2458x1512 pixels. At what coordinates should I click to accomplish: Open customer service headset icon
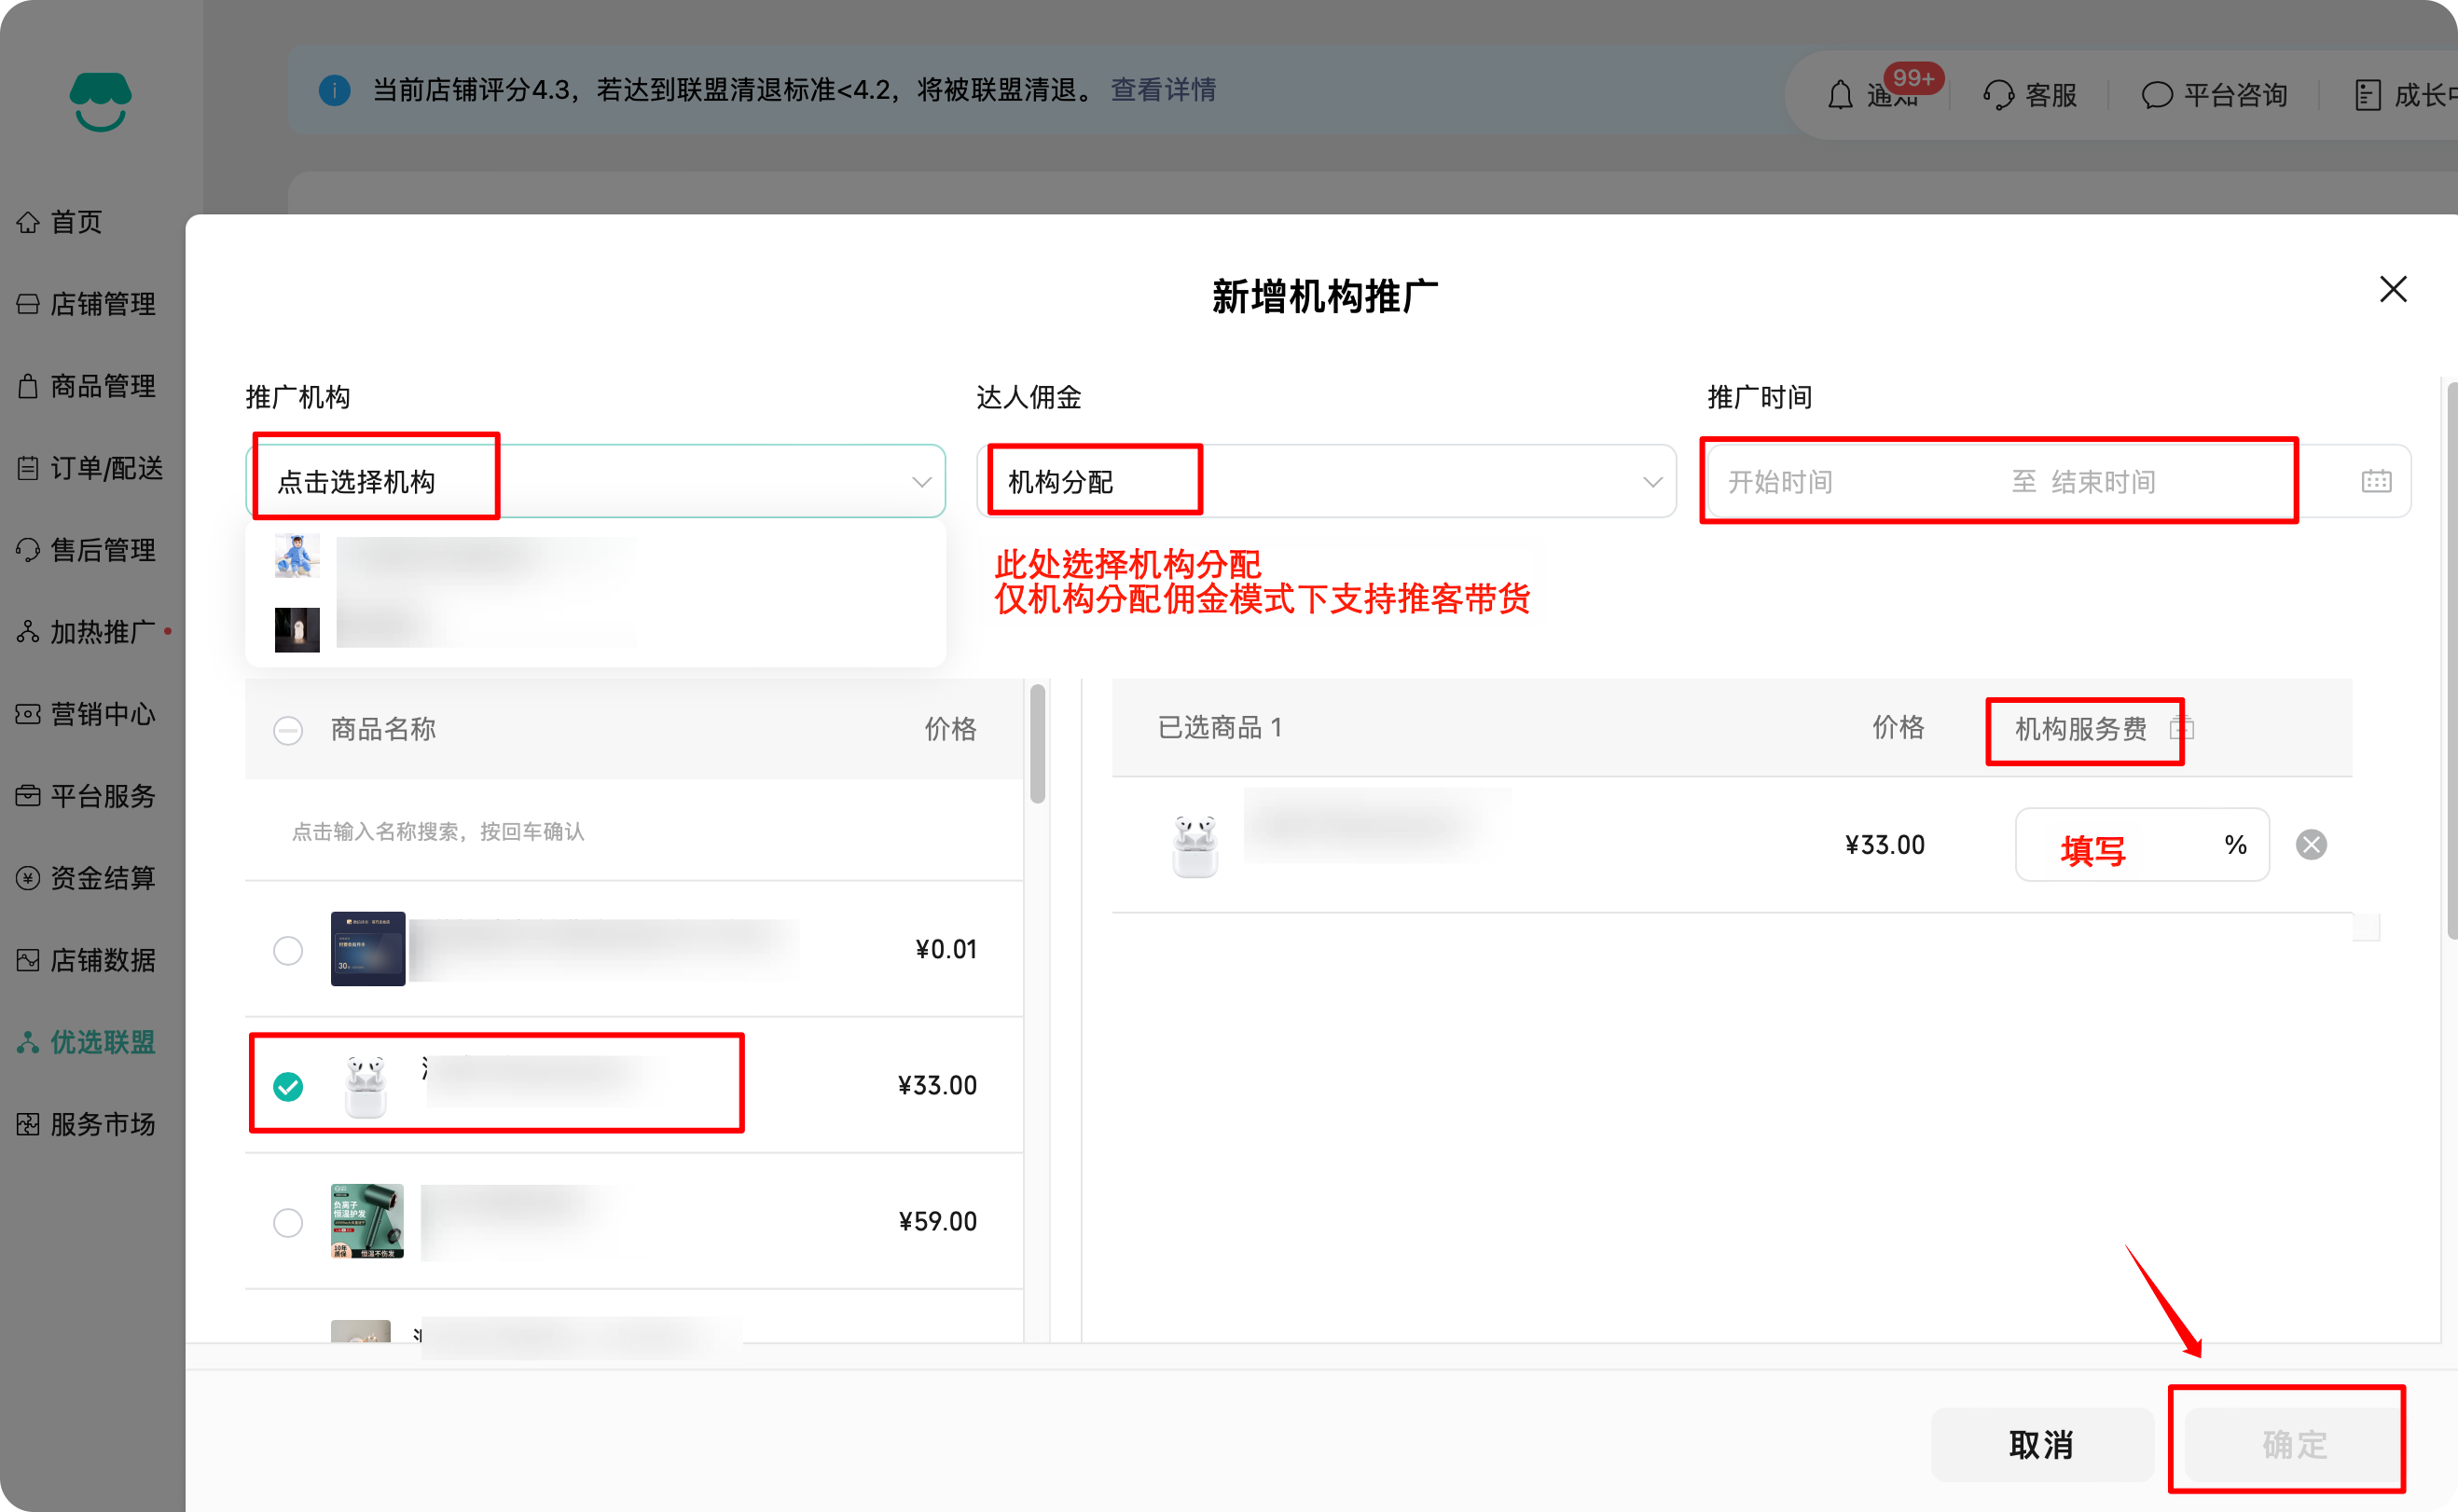tap(1998, 95)
